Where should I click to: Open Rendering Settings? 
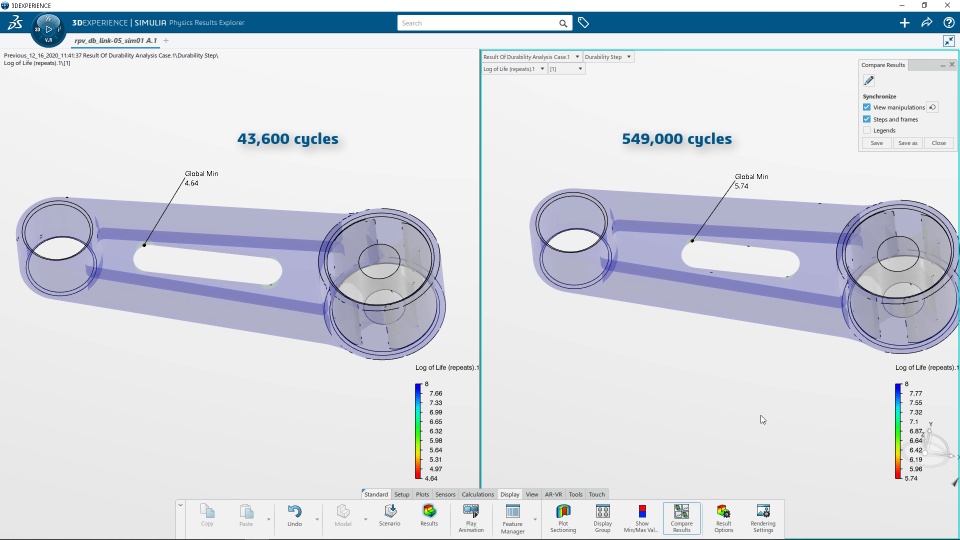coord(763,518)
